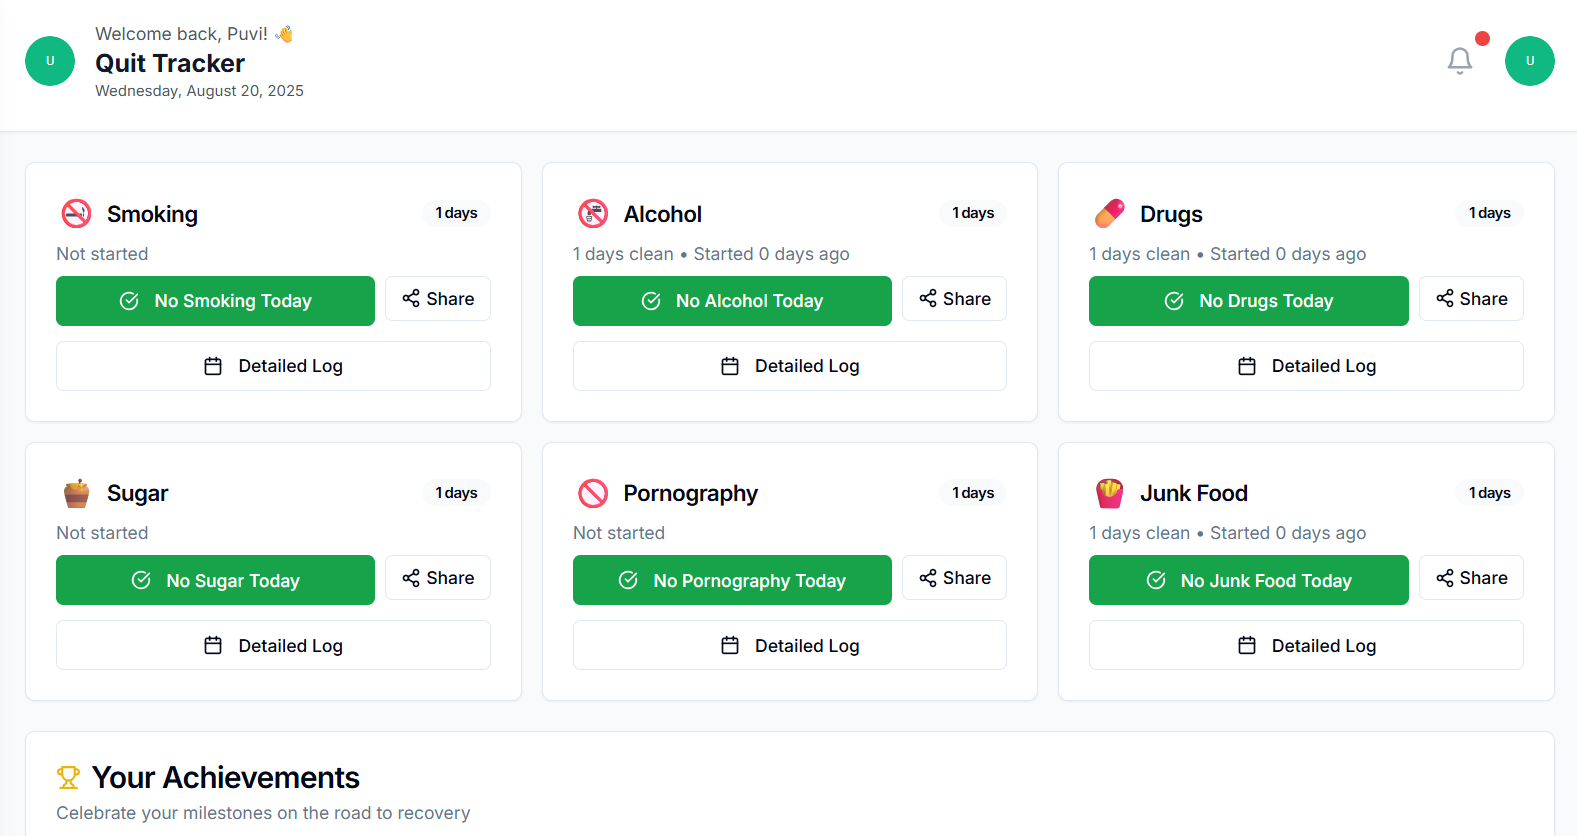The height and width of the screenshot is (836, 1577).
Task: Share the Drugs progress
Action: (x=1471, y=299)
